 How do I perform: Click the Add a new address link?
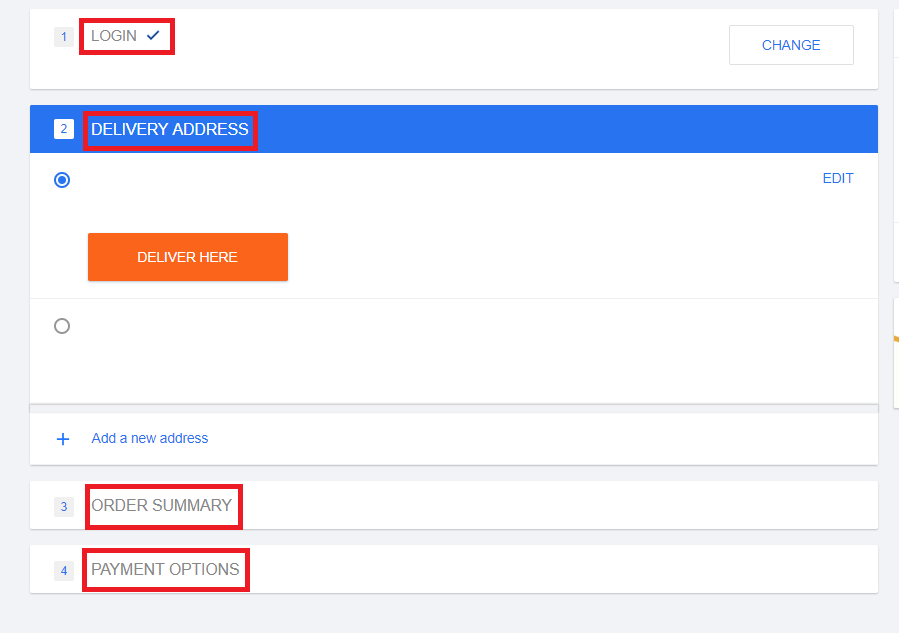pos(150,438)
